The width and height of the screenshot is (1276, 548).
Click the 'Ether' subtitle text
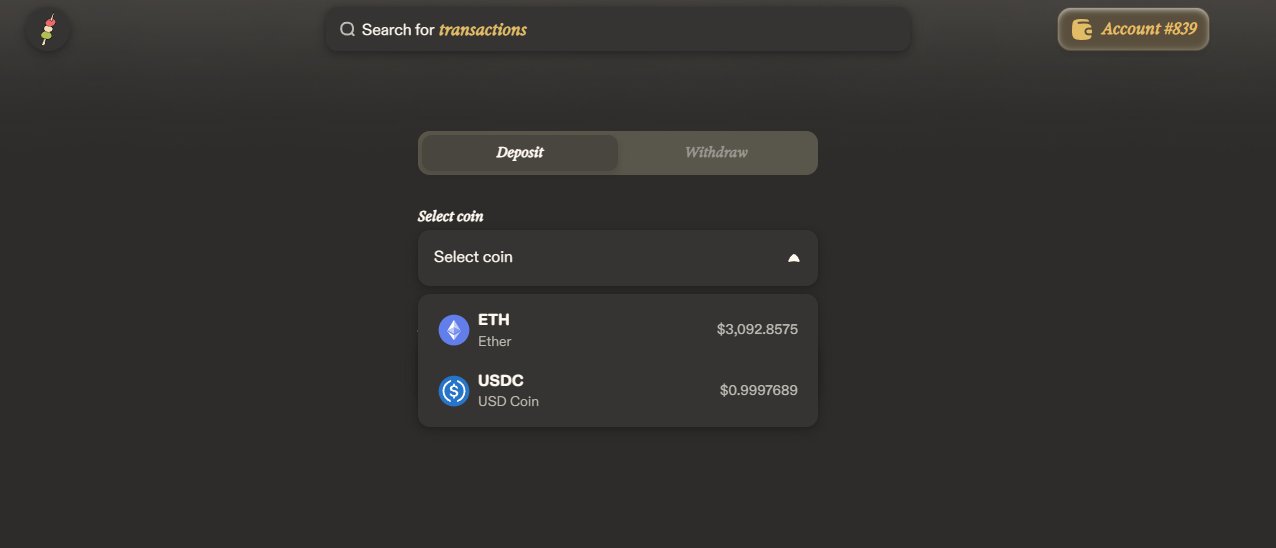click(494, 342)
